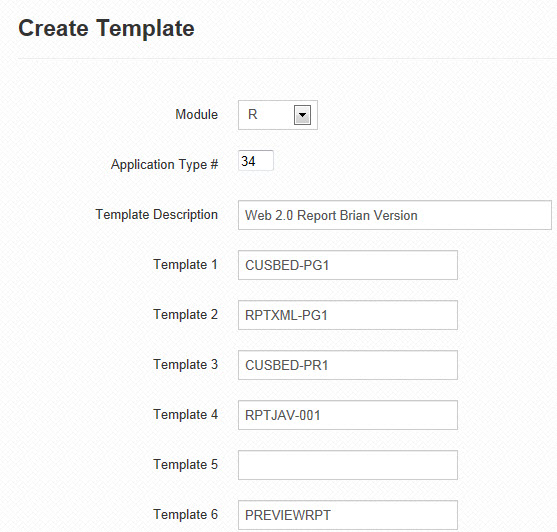The image size is (557, 532).
Task: Click the Template 3 label text
Action: tap(185, 365)
